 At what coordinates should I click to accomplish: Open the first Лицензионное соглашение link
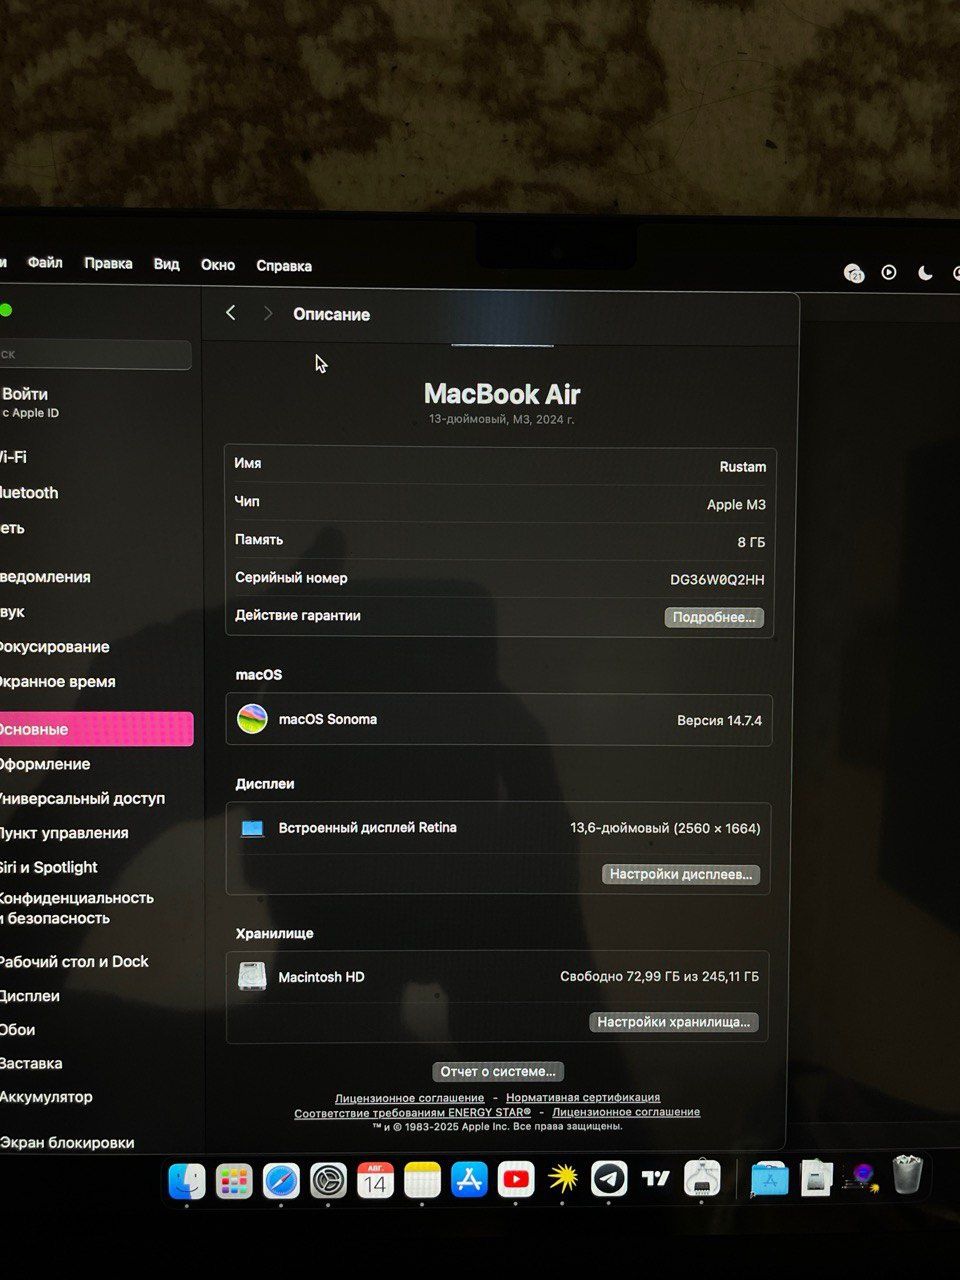[409, 1098]
